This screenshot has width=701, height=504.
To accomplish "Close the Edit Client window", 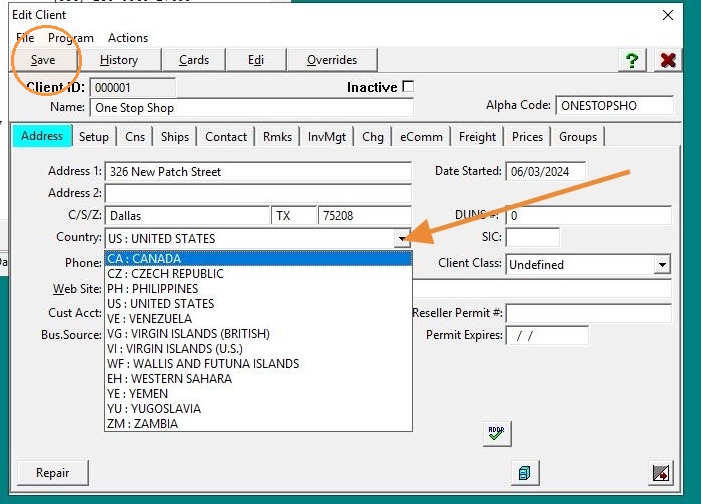I will pos(668,15).
